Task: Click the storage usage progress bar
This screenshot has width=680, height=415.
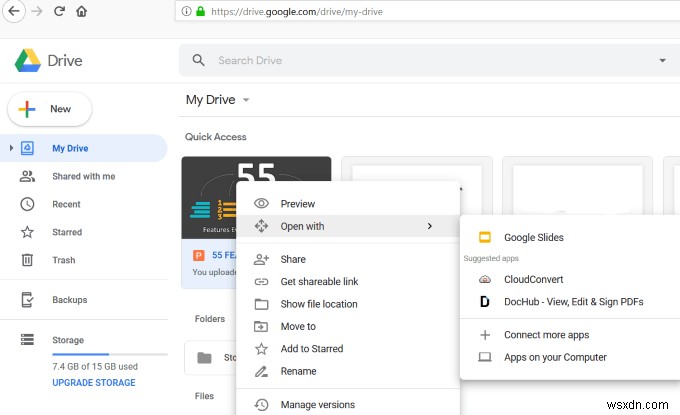Action: coord(110,354)
